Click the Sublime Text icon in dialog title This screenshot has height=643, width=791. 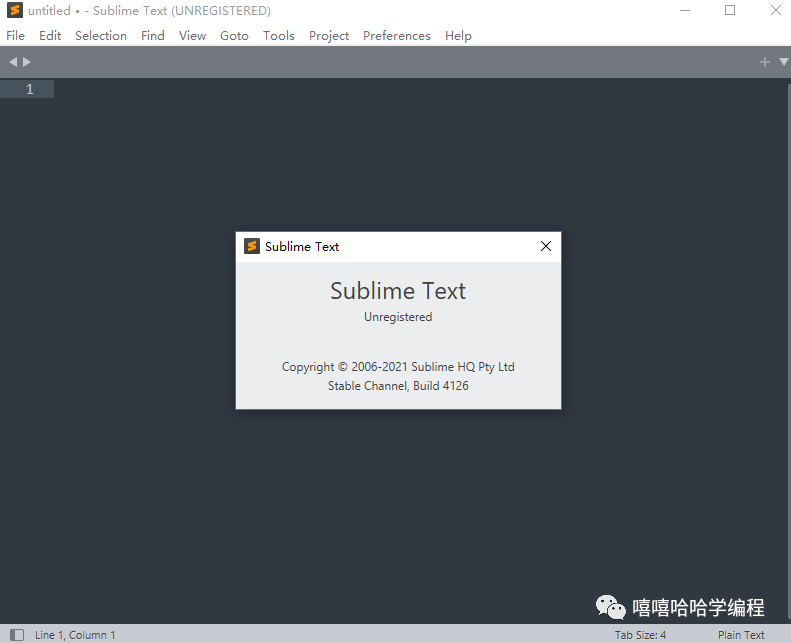pos(252,246)
